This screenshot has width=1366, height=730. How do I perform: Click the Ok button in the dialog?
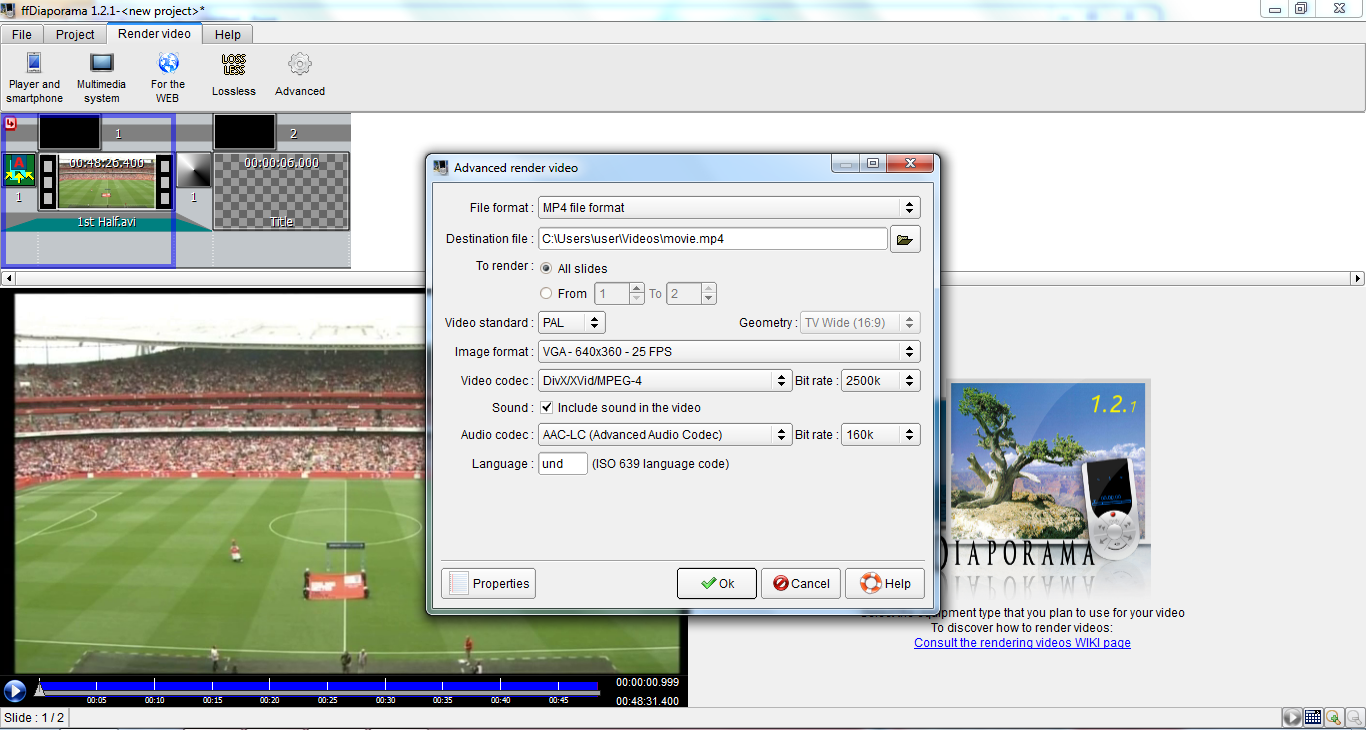coord(716,584)
